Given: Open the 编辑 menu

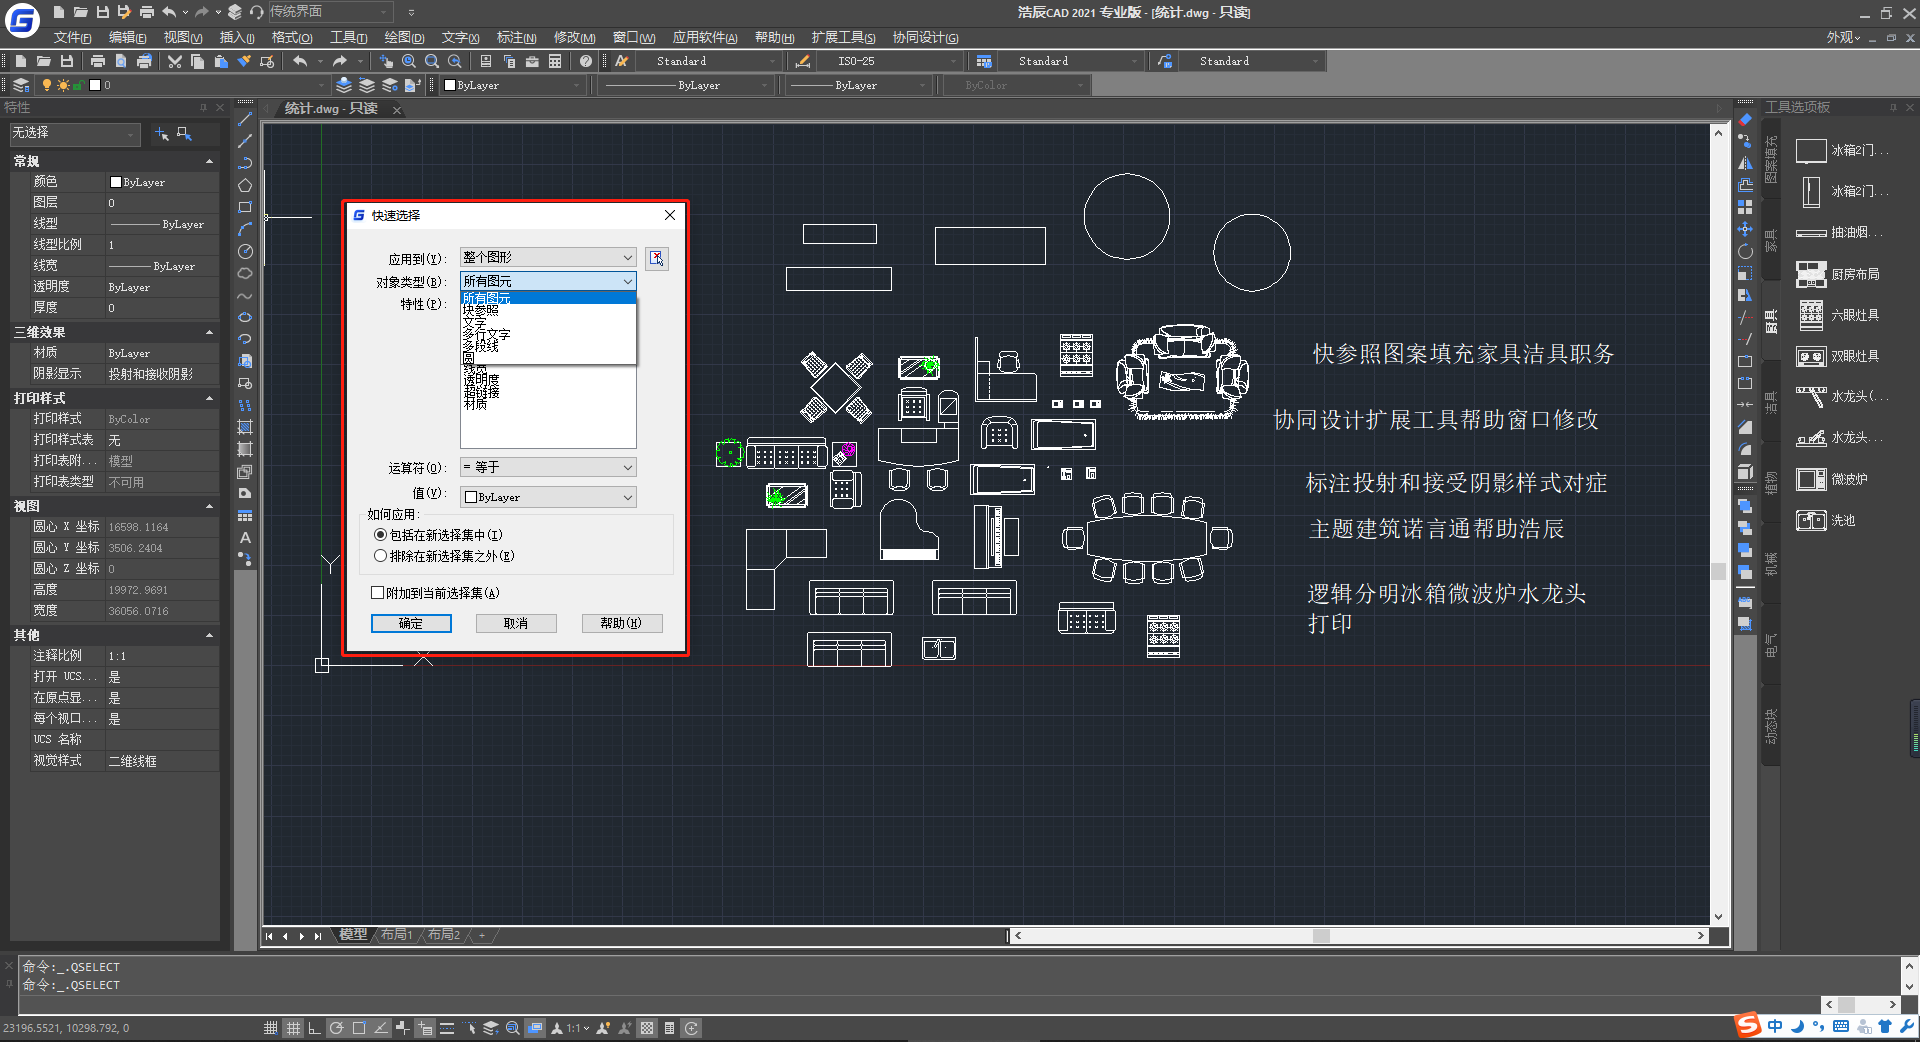Looking at the screenshot, I should (x=127, y=38).
